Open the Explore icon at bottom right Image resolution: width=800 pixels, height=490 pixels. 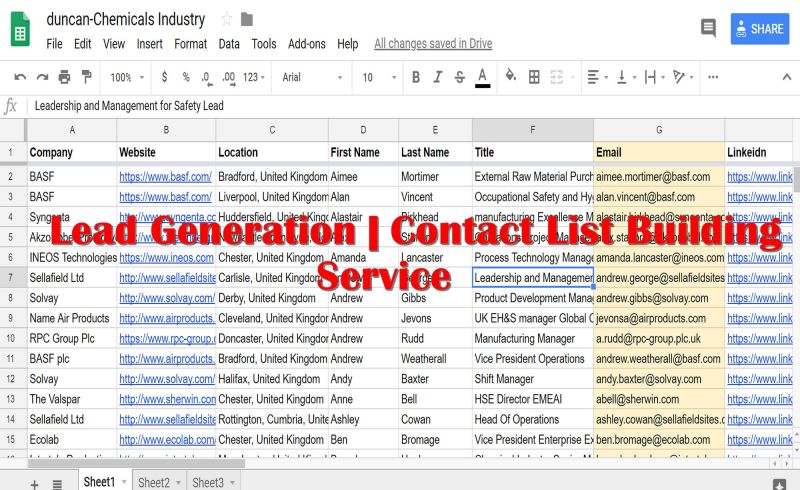(x=779, y=484)
